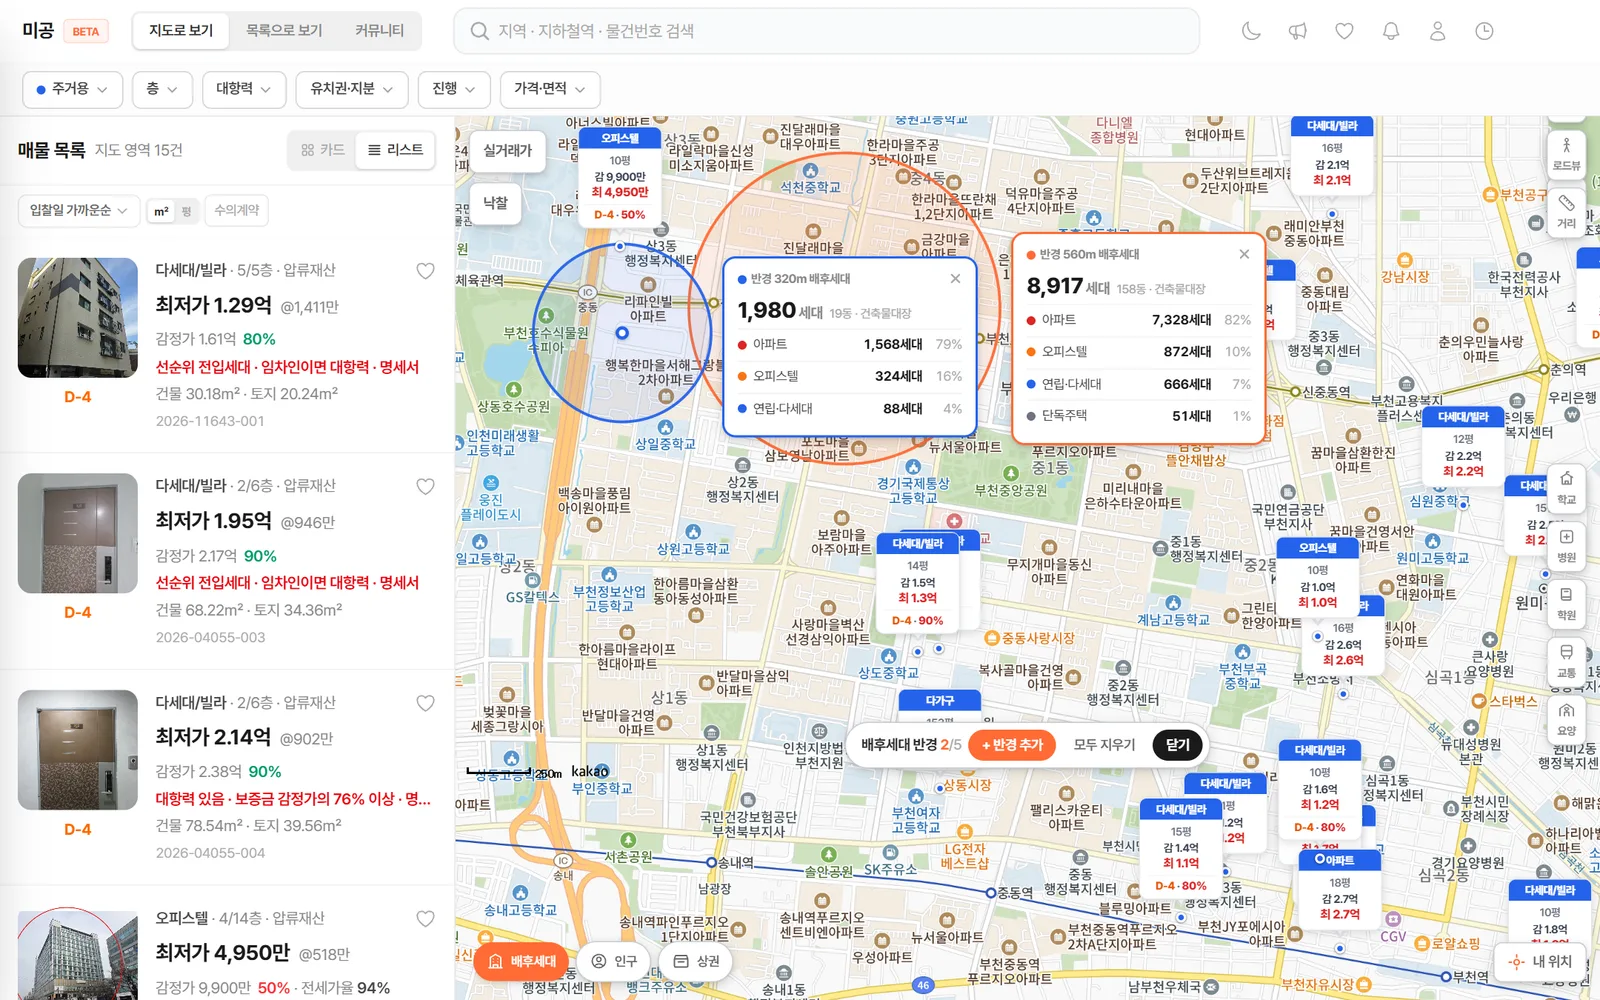1600x1000 pixels.
Task: Click 내 위치 button
Action: [x=1541, y=961]
